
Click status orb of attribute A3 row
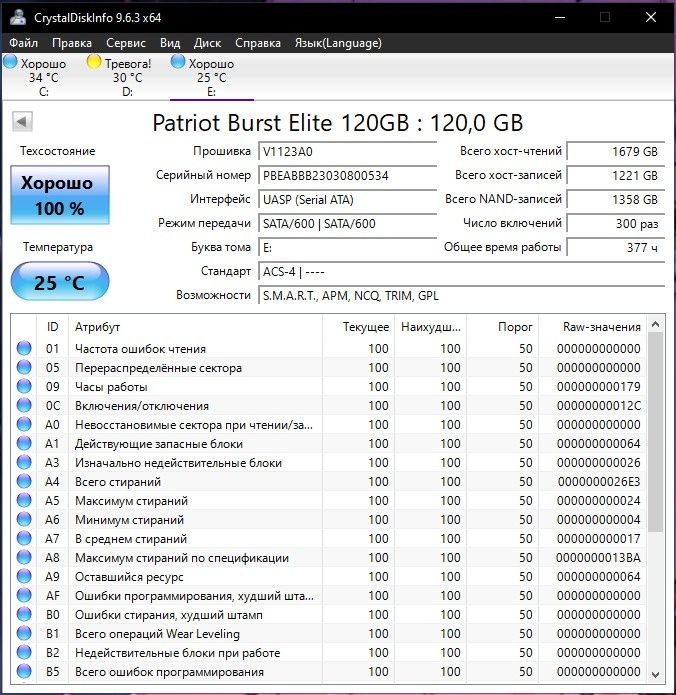pos(24,463)
